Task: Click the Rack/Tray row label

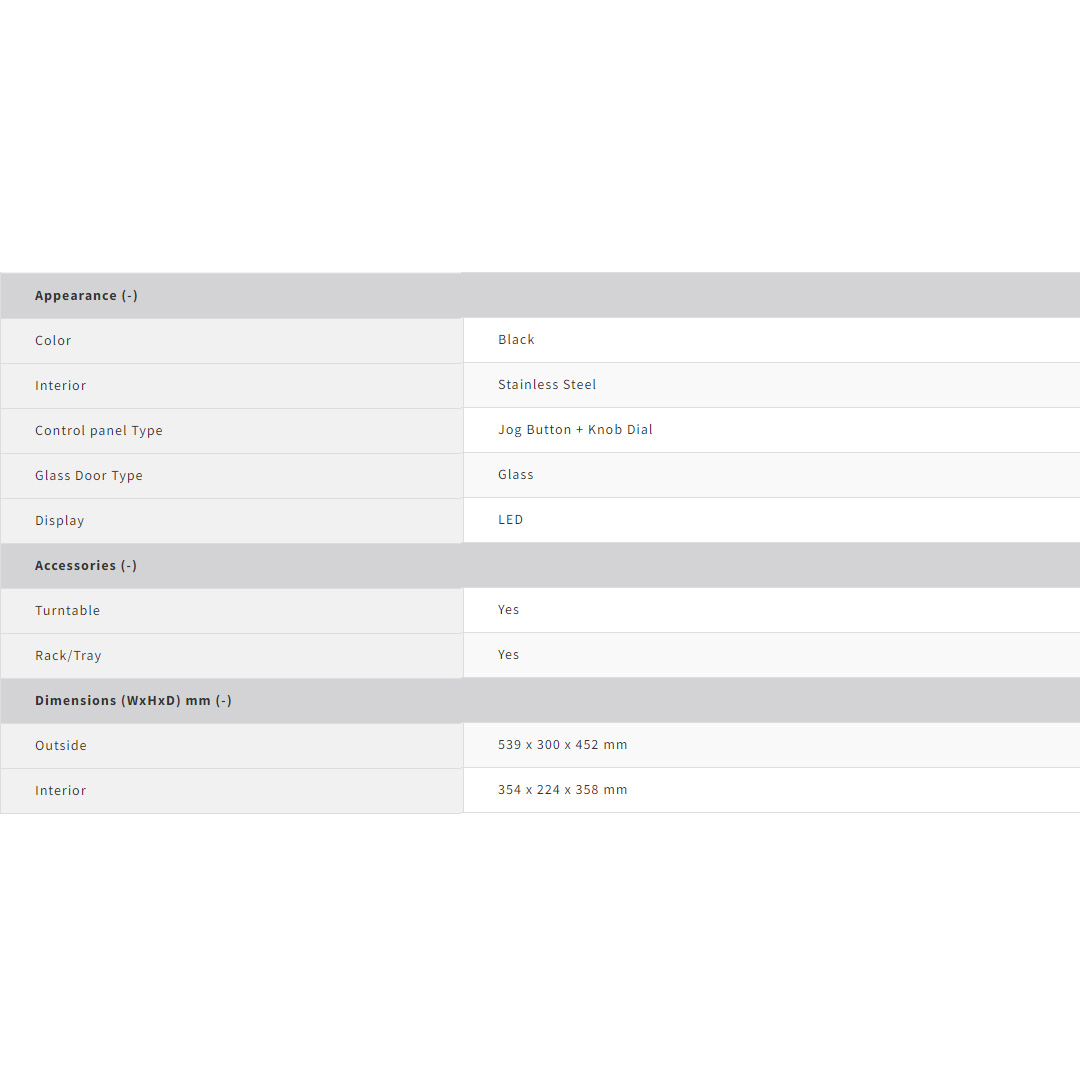Action: (x=68, y=656)
